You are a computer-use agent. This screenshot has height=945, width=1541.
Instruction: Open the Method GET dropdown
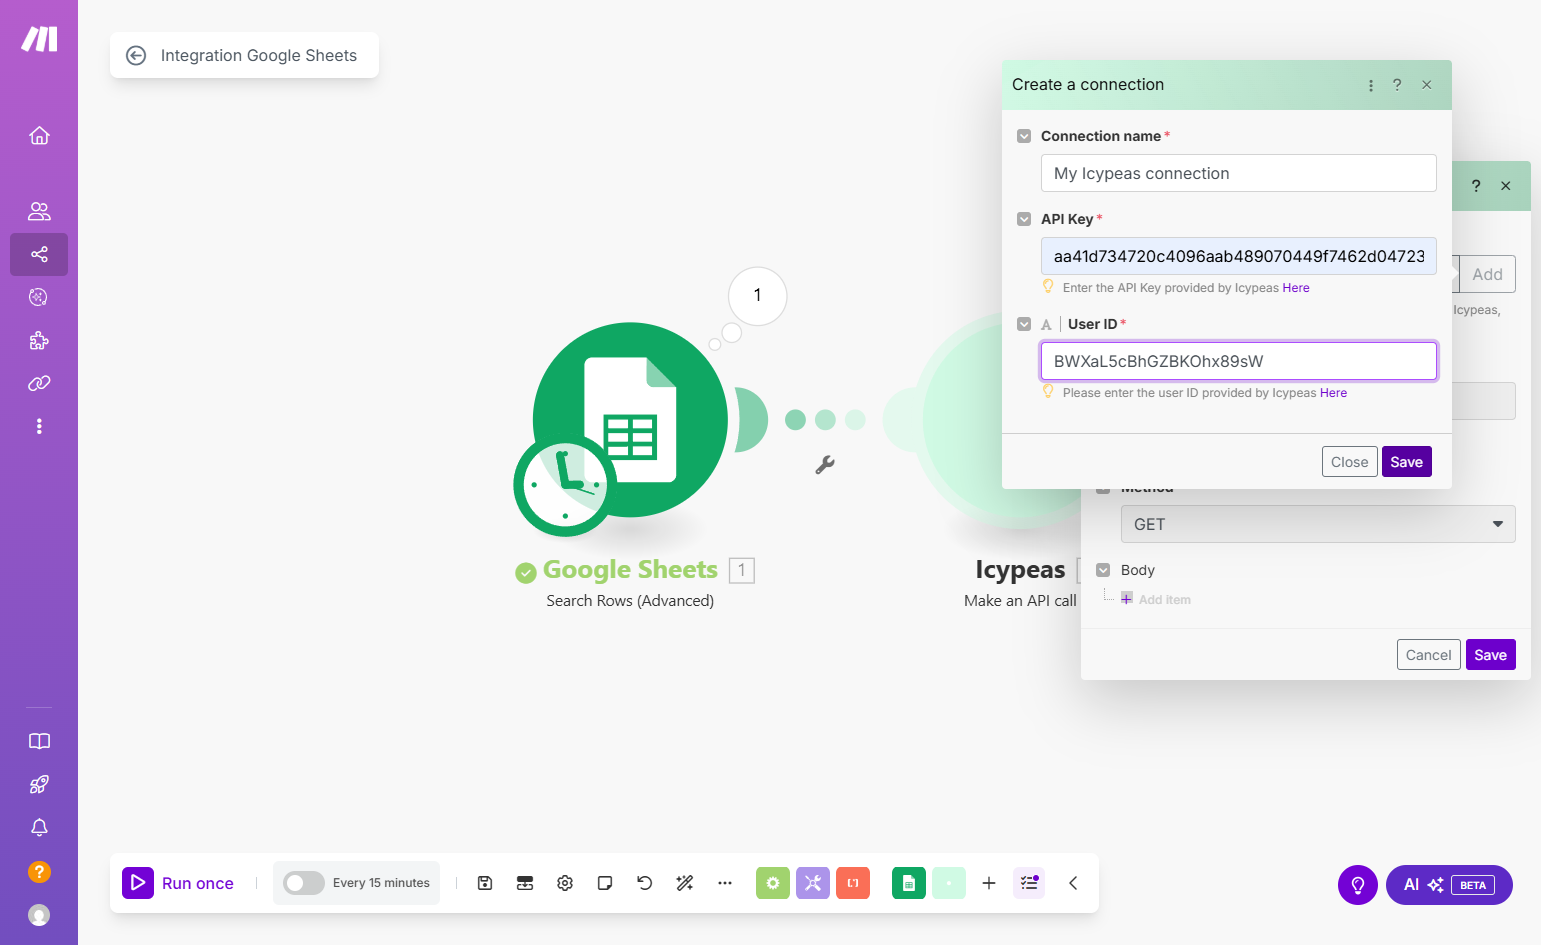pyautogui.click(x=1318, y=524)
